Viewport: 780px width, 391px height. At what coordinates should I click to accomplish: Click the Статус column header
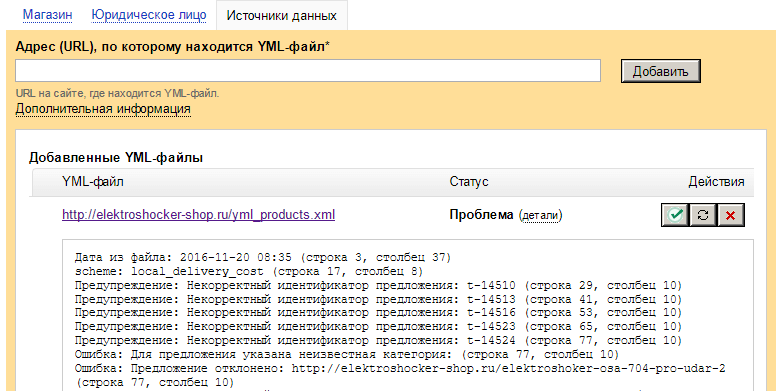click(x=469, y=182)
